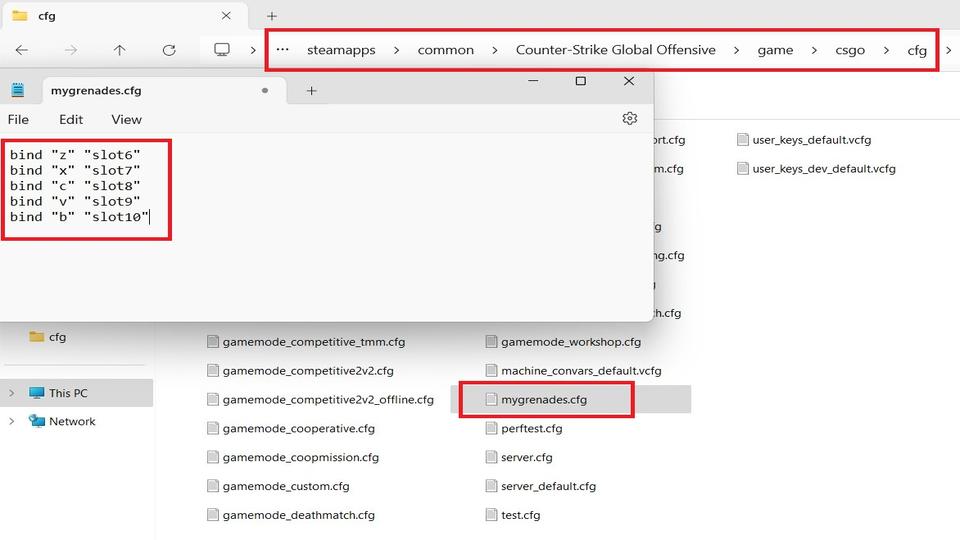The height and width of the screenshot is (540, 960).
Task: Click file icon beside user_keys_default.vcfg
Action: [x=743, y=140]
